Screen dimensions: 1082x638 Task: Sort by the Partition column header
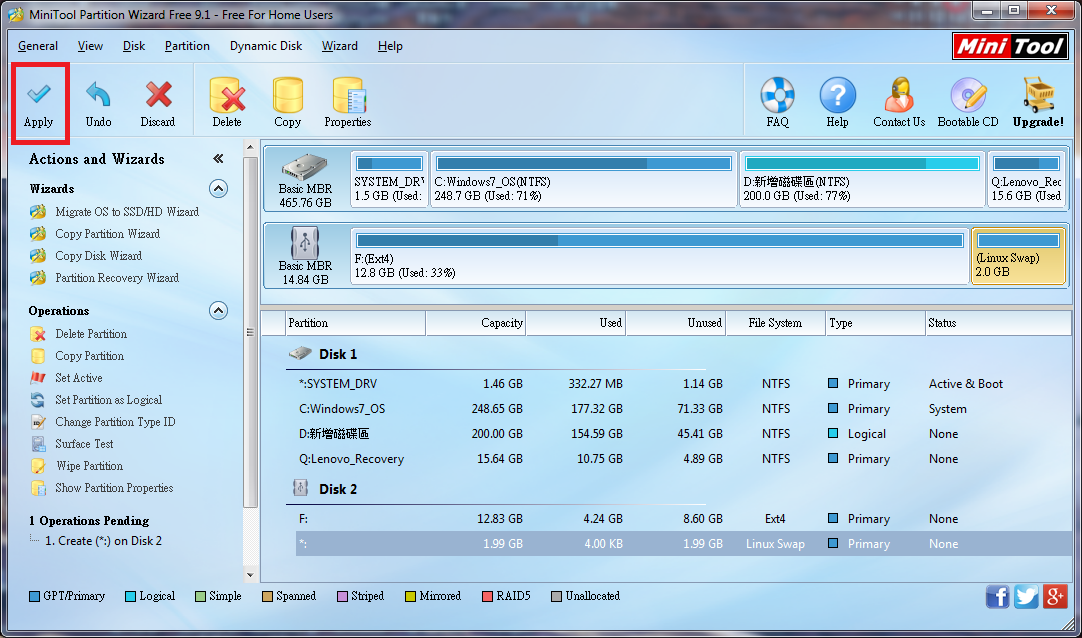tap(355, 323)
